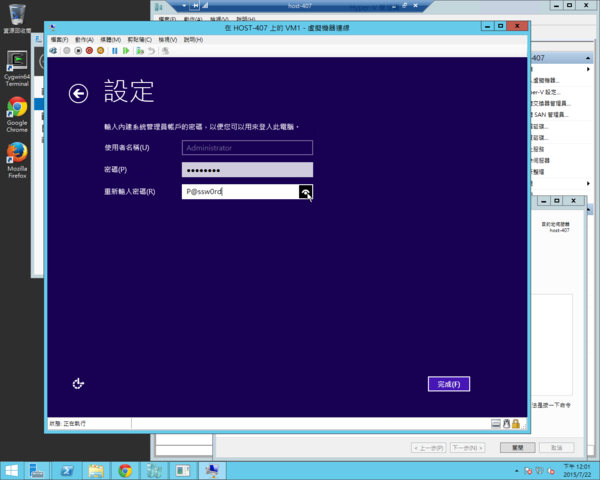Pause the virtual machine from toolbar
This screenshot has width=600, height=480.
tap(114, 51)
